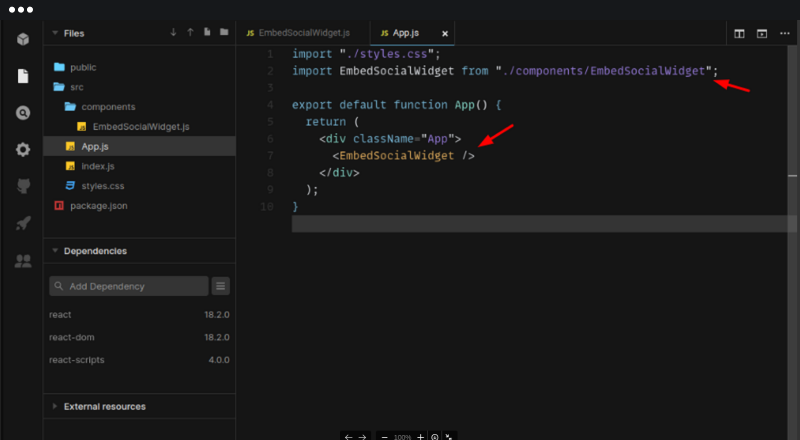Click the highlighted empty line below code

(539, 224)
